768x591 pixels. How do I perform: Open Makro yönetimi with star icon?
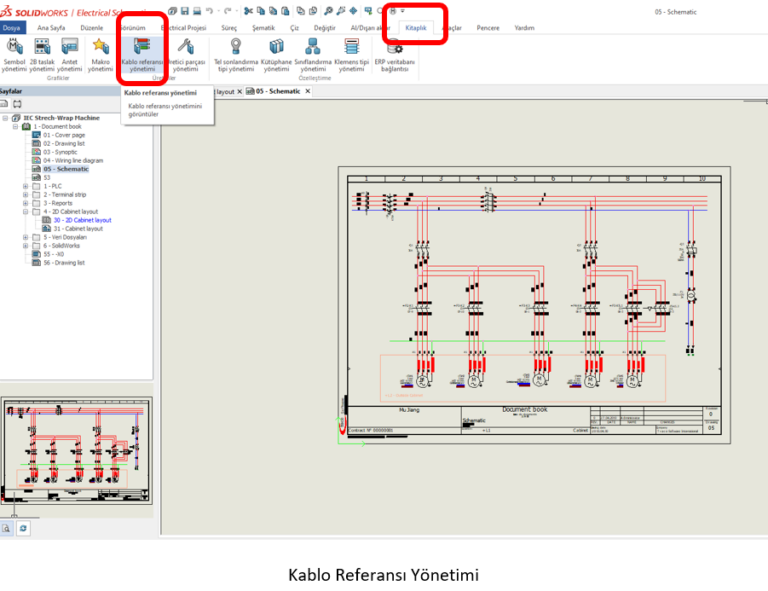point(100,55)
